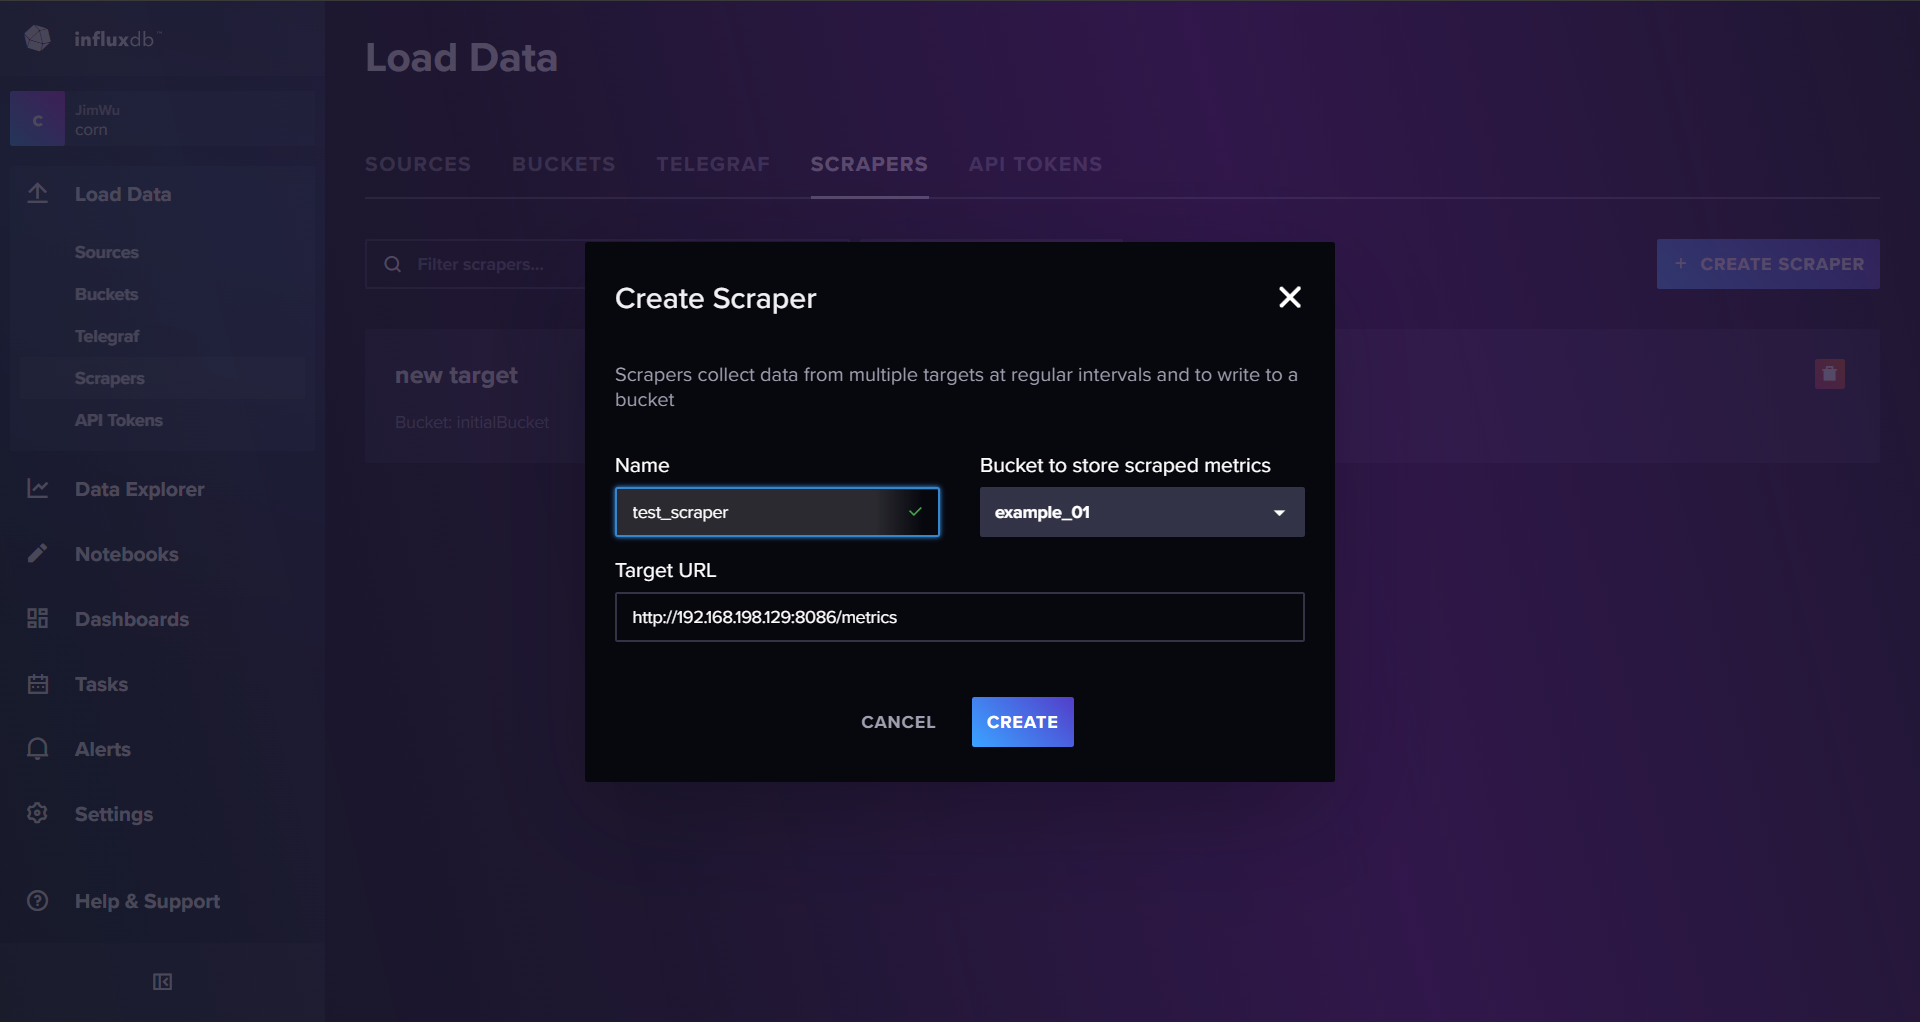Open Buckets in the sidebar
Image resolution: width=1920 pixels, height=1022 pixels.
107,294
